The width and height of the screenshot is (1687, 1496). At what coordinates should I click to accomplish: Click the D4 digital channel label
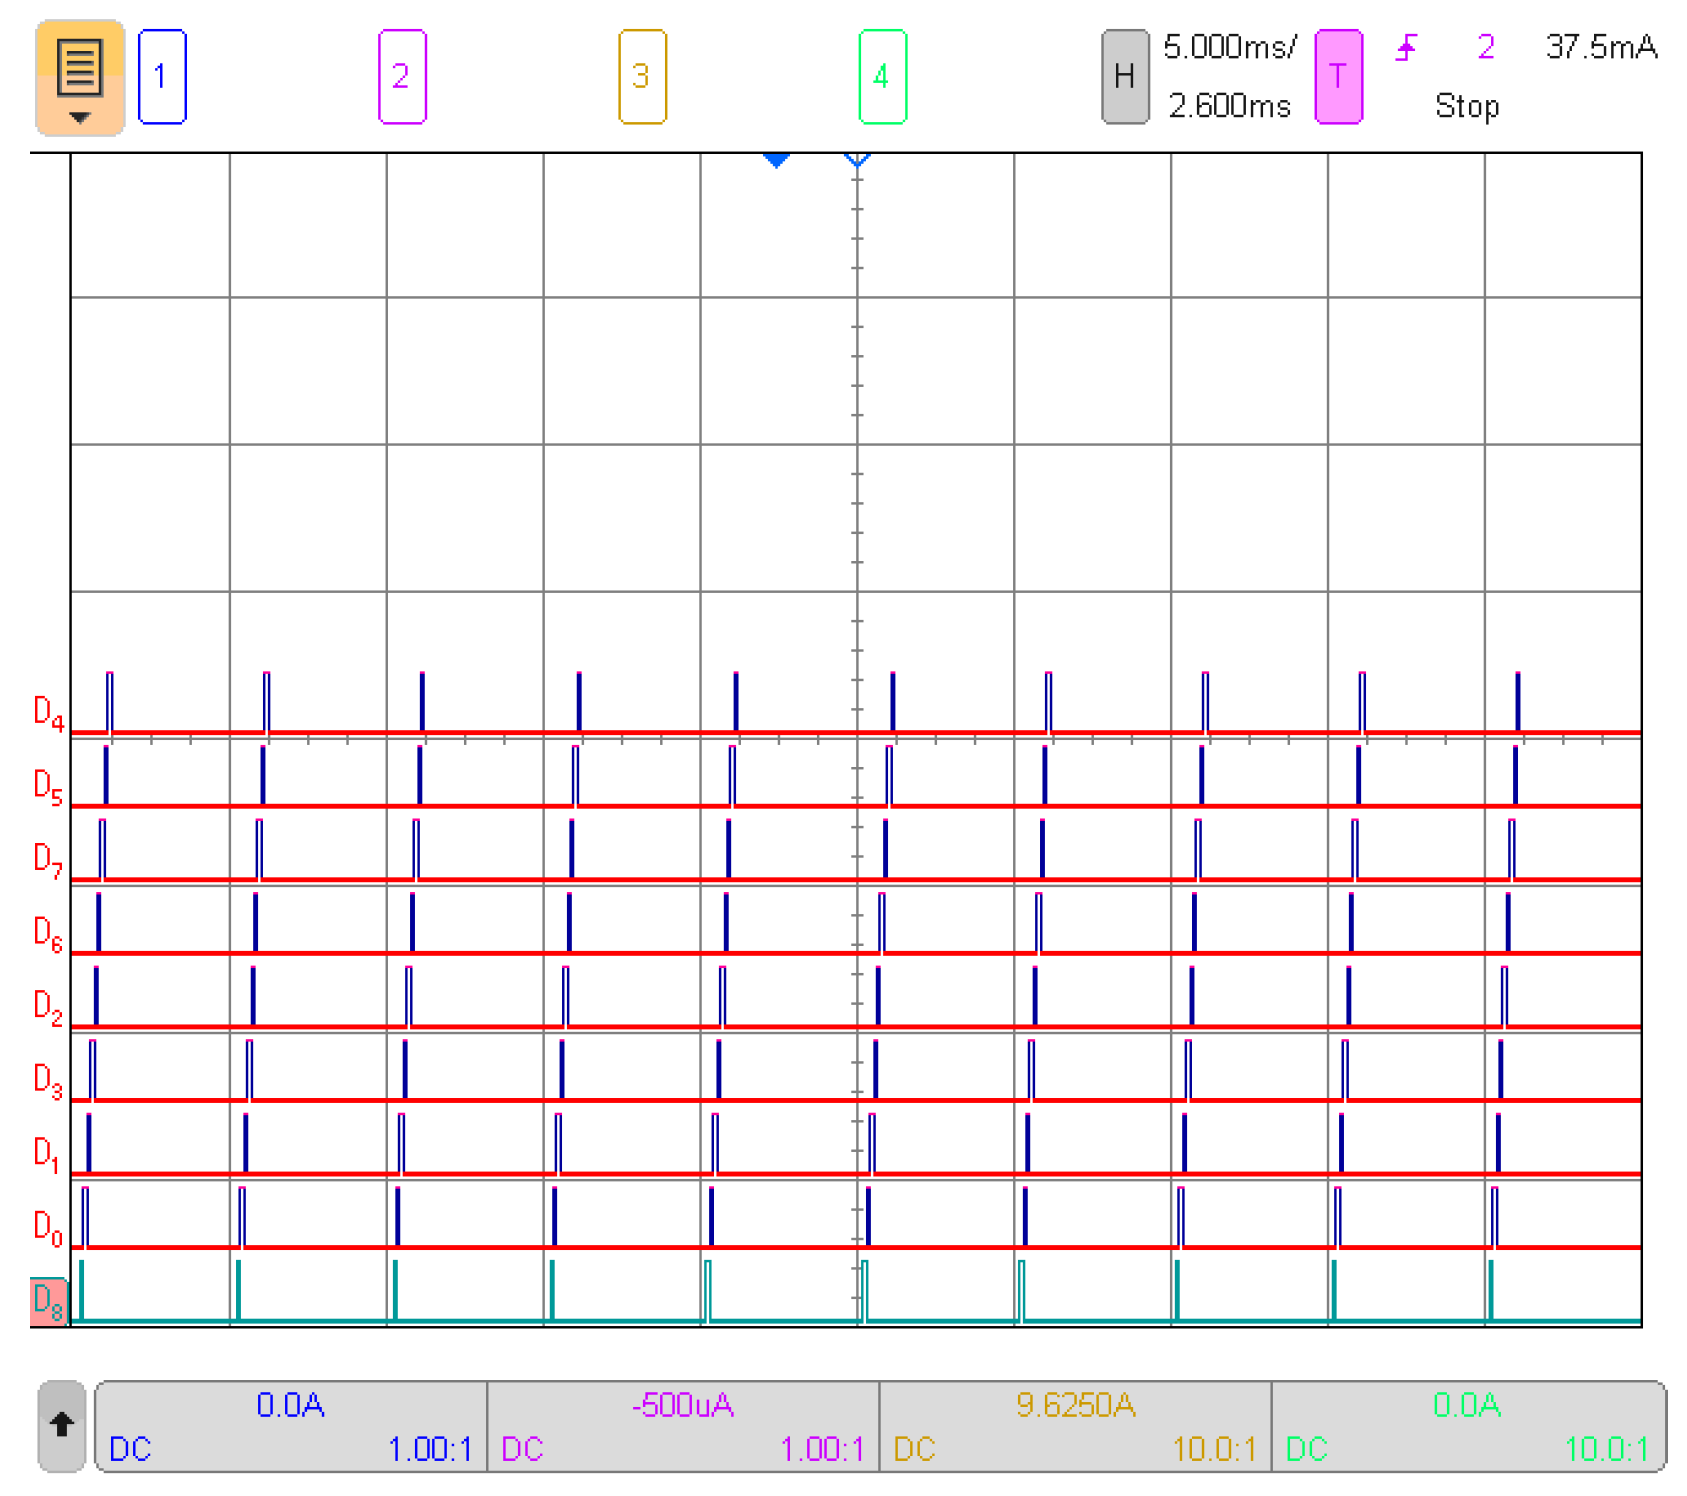(x=48, y=712)
